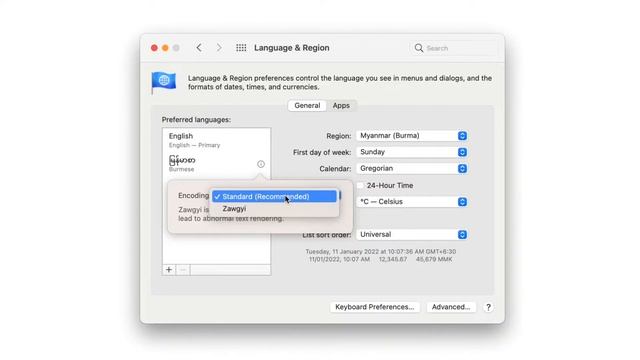Screen dimensions: 640x360
Task: Open List sort order dropdown
Action: coord(412,234)
